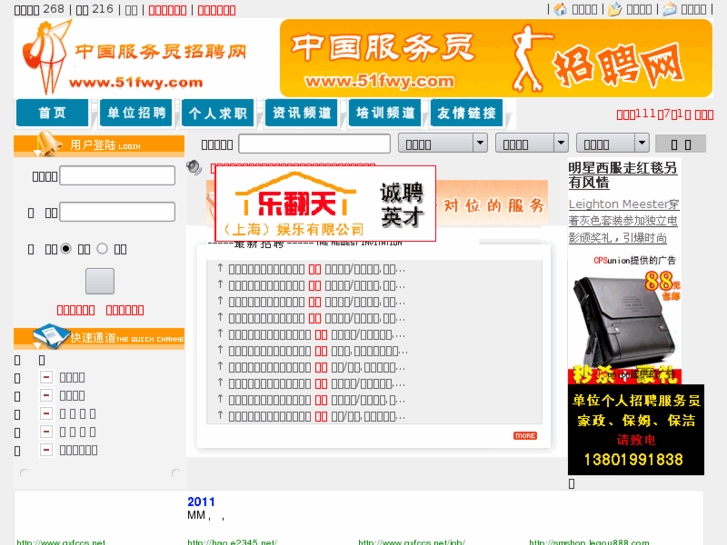Click the arrow icon of the last job listing
727x545 pixels.
click(220, 416)
